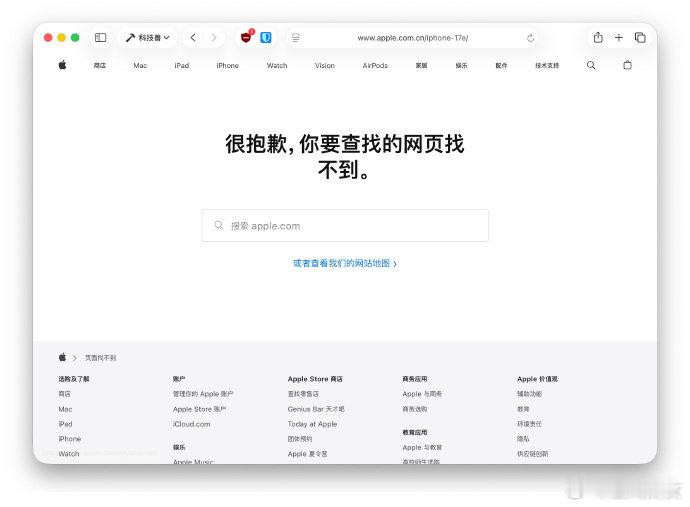Open Genius Bar 天才吧 footer link
This screenshot has width=690, height=507.
point(316,409)
